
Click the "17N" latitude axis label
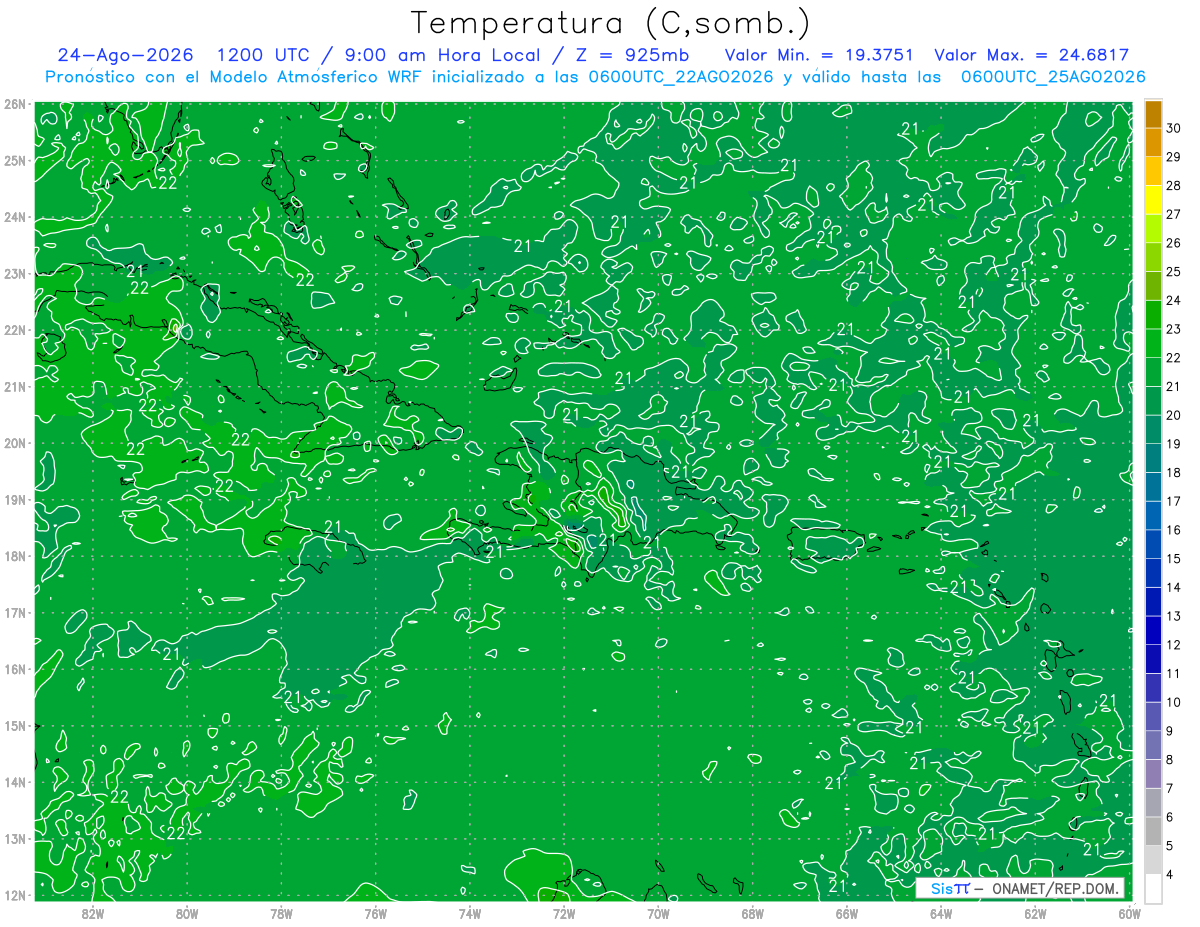(x=15, y=612)
